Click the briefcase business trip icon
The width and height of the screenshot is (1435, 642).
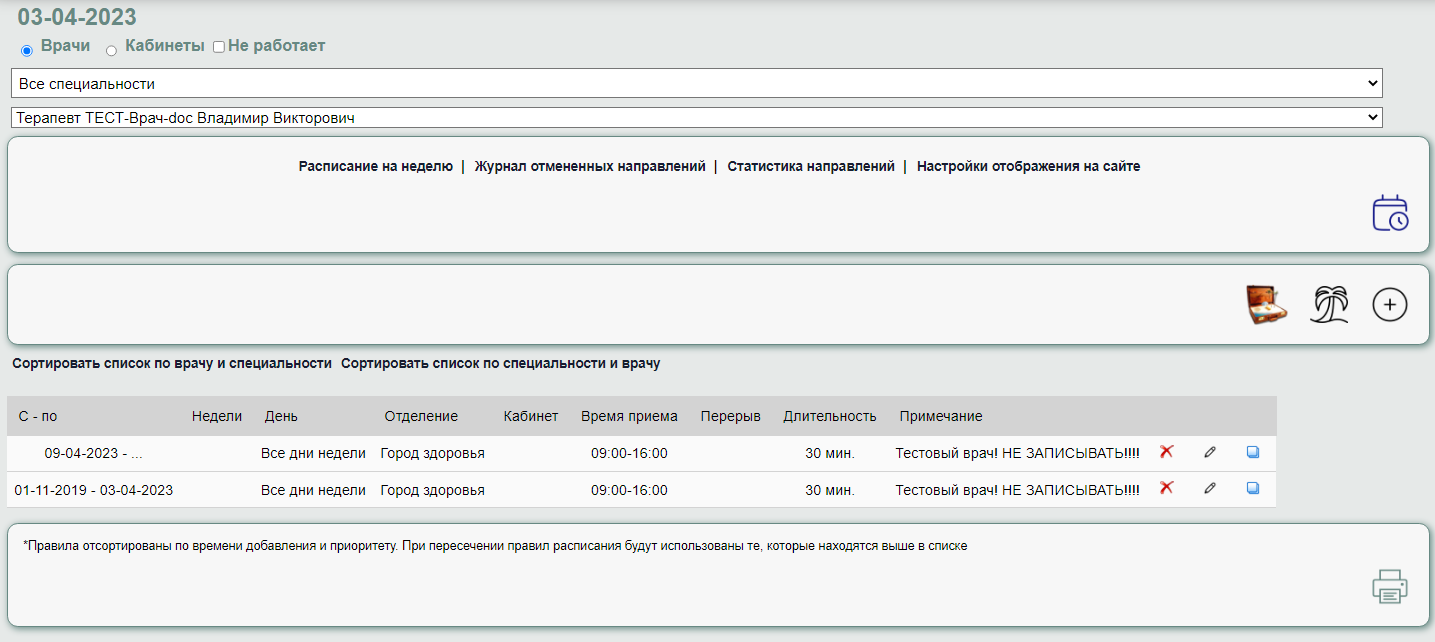(1266, 304)
